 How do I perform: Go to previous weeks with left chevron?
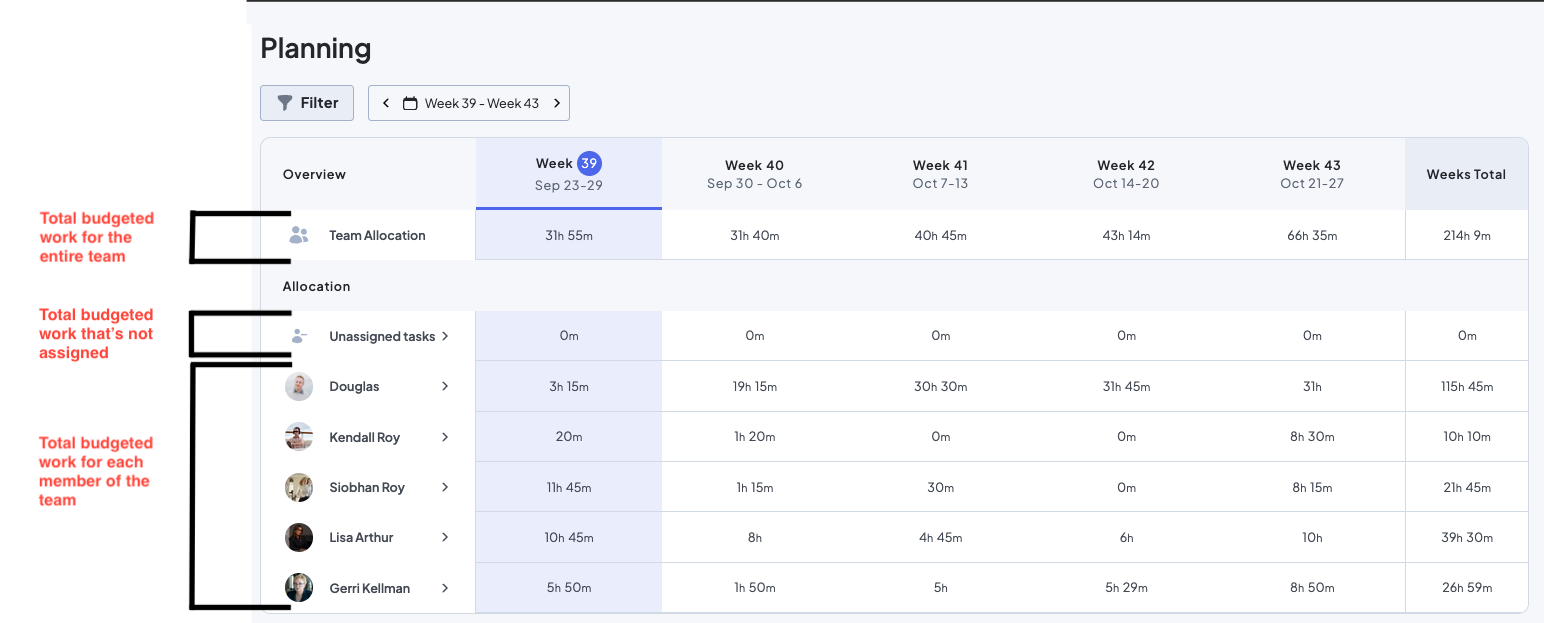386,103
